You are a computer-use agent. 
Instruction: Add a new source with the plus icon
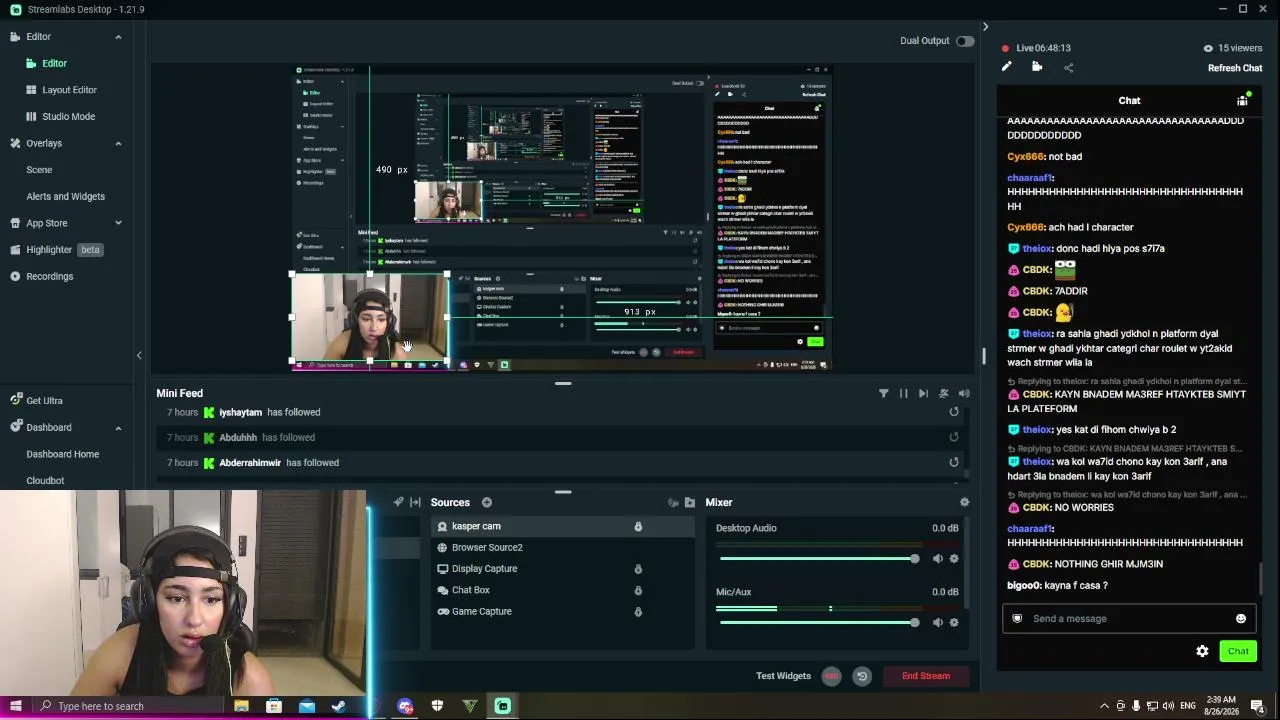[x=487, y=502]
